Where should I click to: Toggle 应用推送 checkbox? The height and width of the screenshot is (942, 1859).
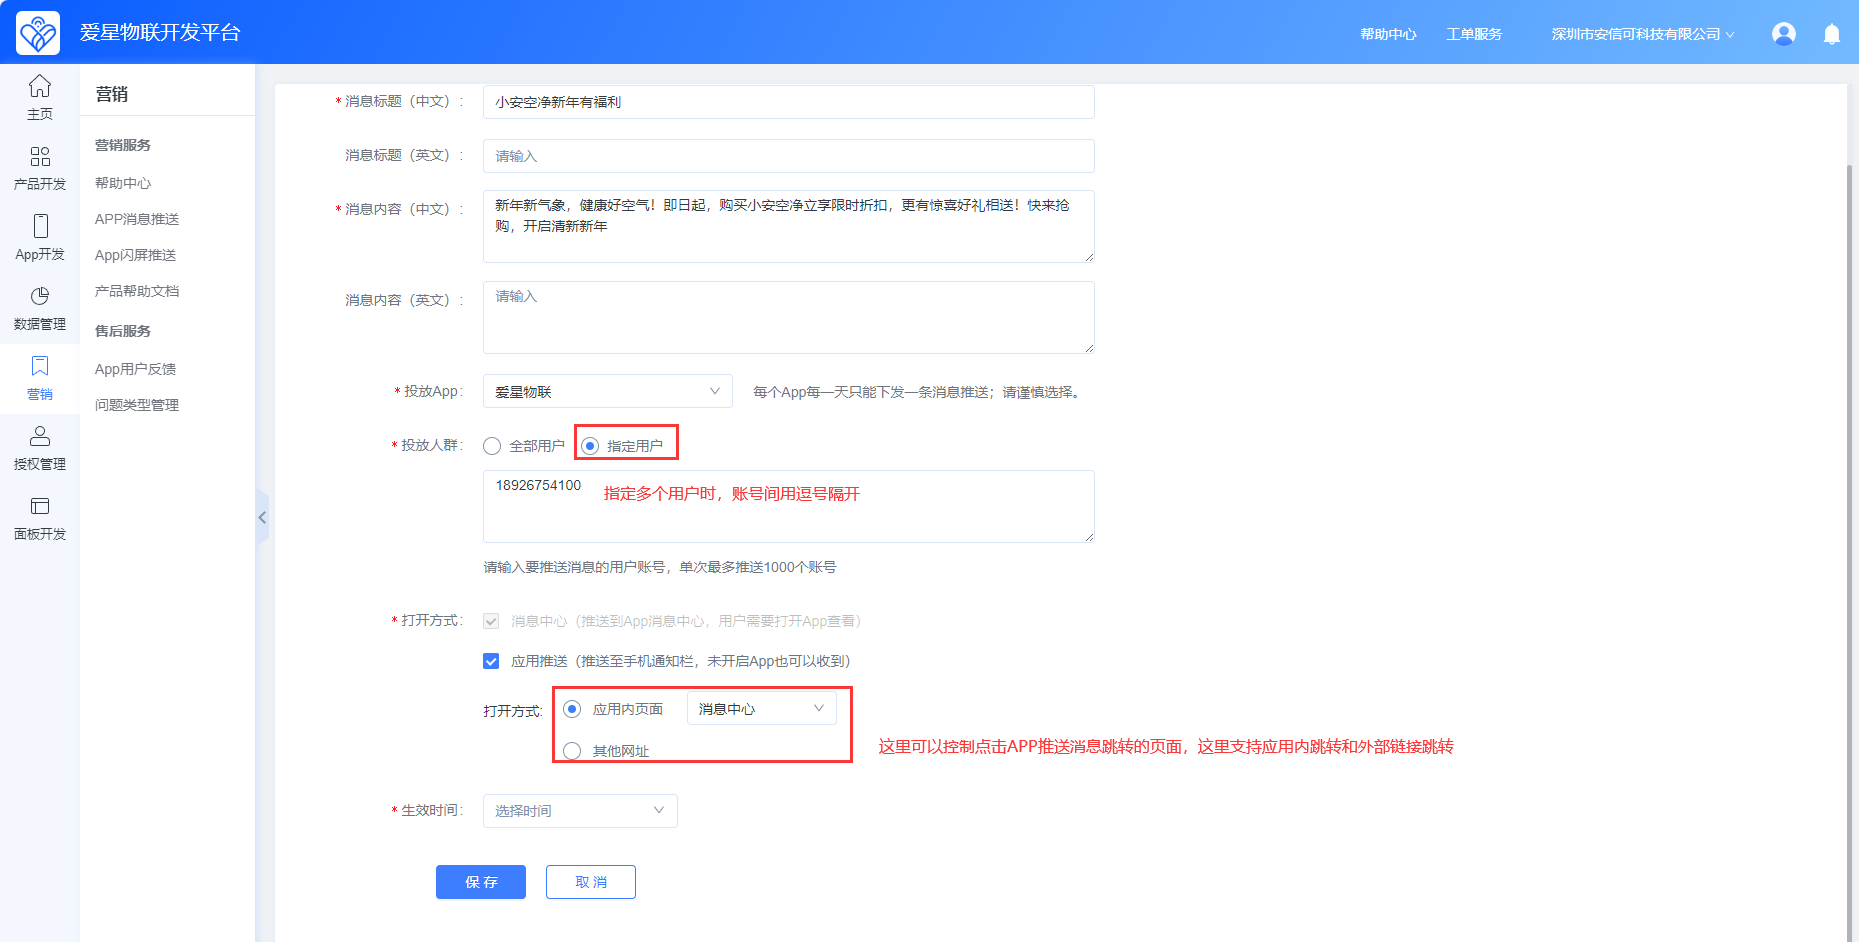tap(491, 661)
